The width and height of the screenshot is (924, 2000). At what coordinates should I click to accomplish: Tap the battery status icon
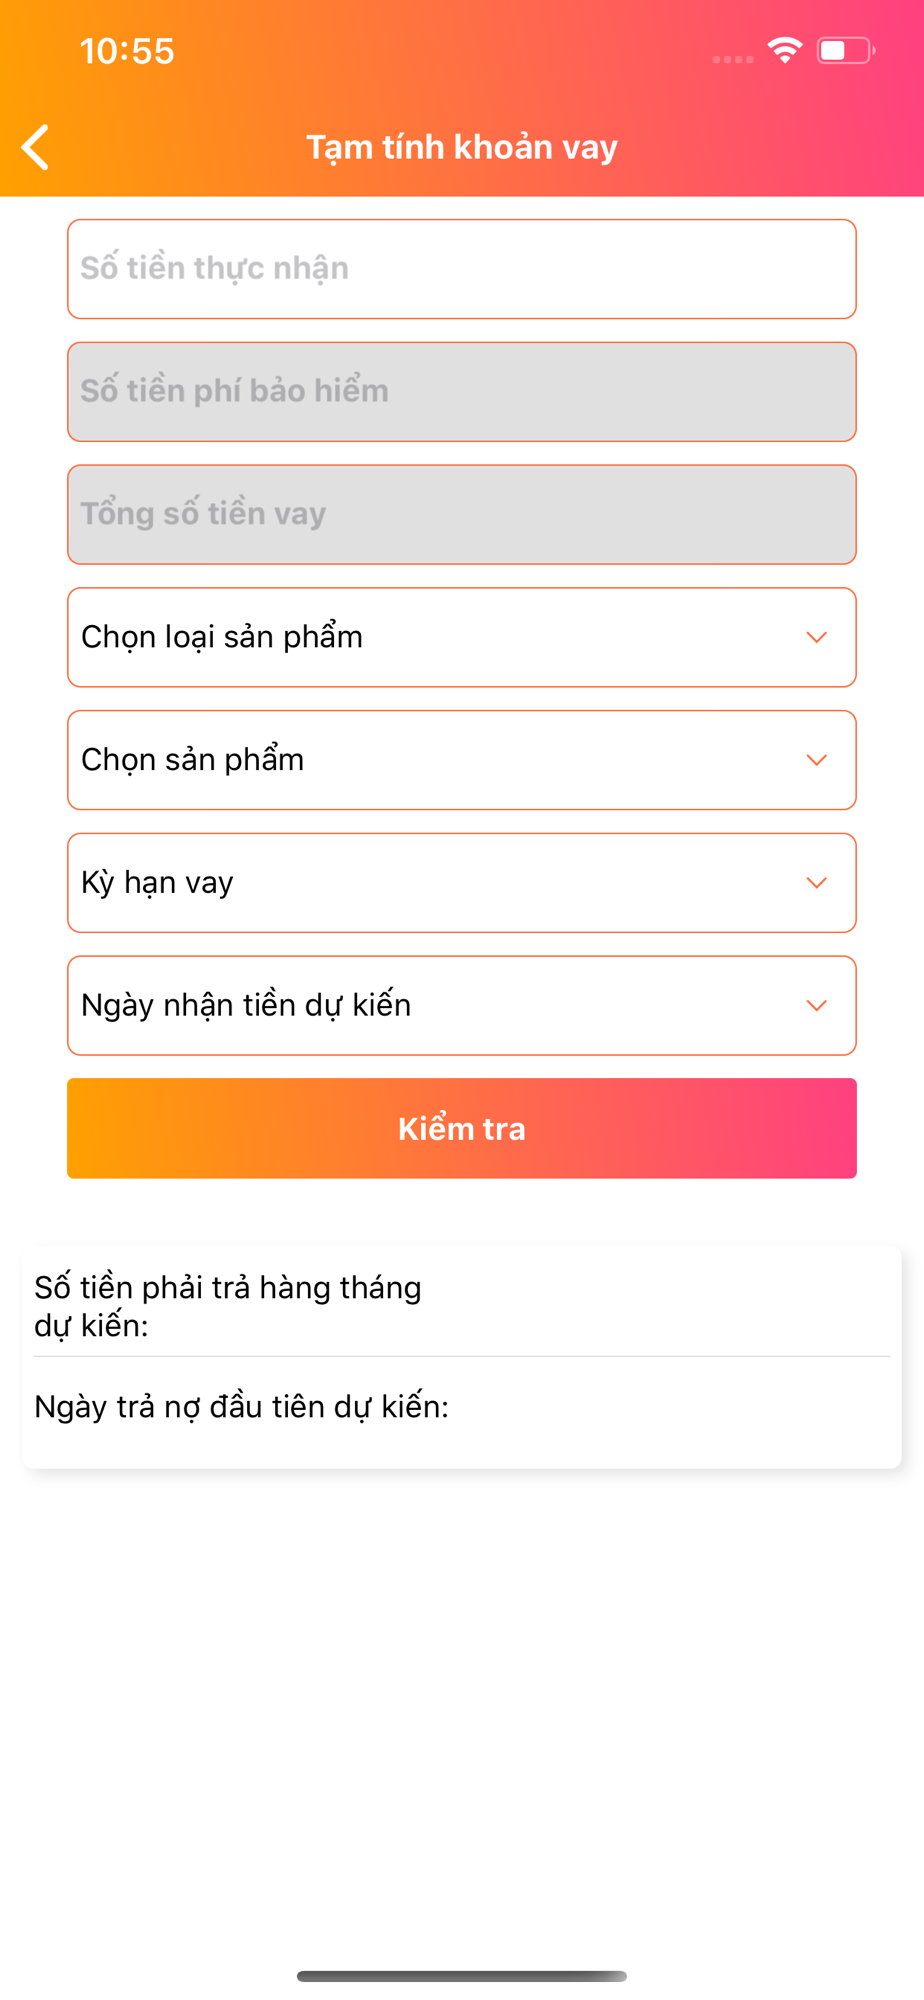[846, 50]
